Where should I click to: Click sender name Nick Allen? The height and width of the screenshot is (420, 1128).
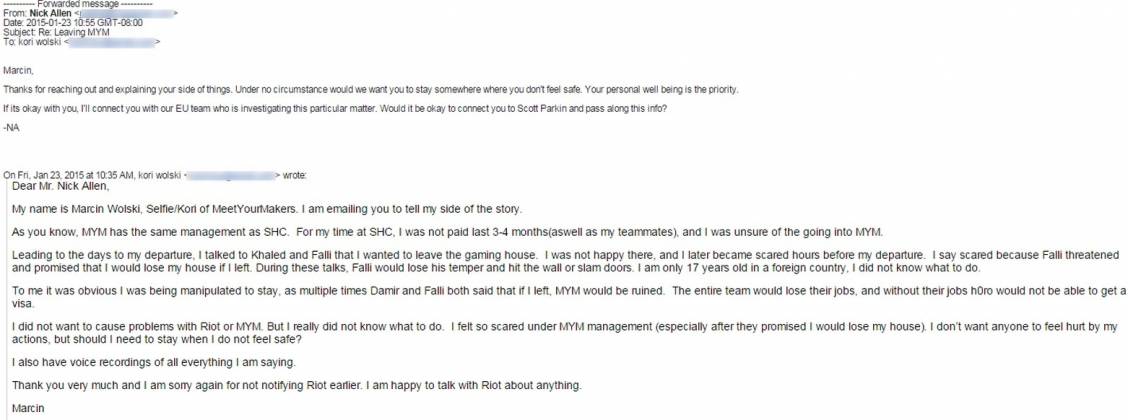point(50,13)
